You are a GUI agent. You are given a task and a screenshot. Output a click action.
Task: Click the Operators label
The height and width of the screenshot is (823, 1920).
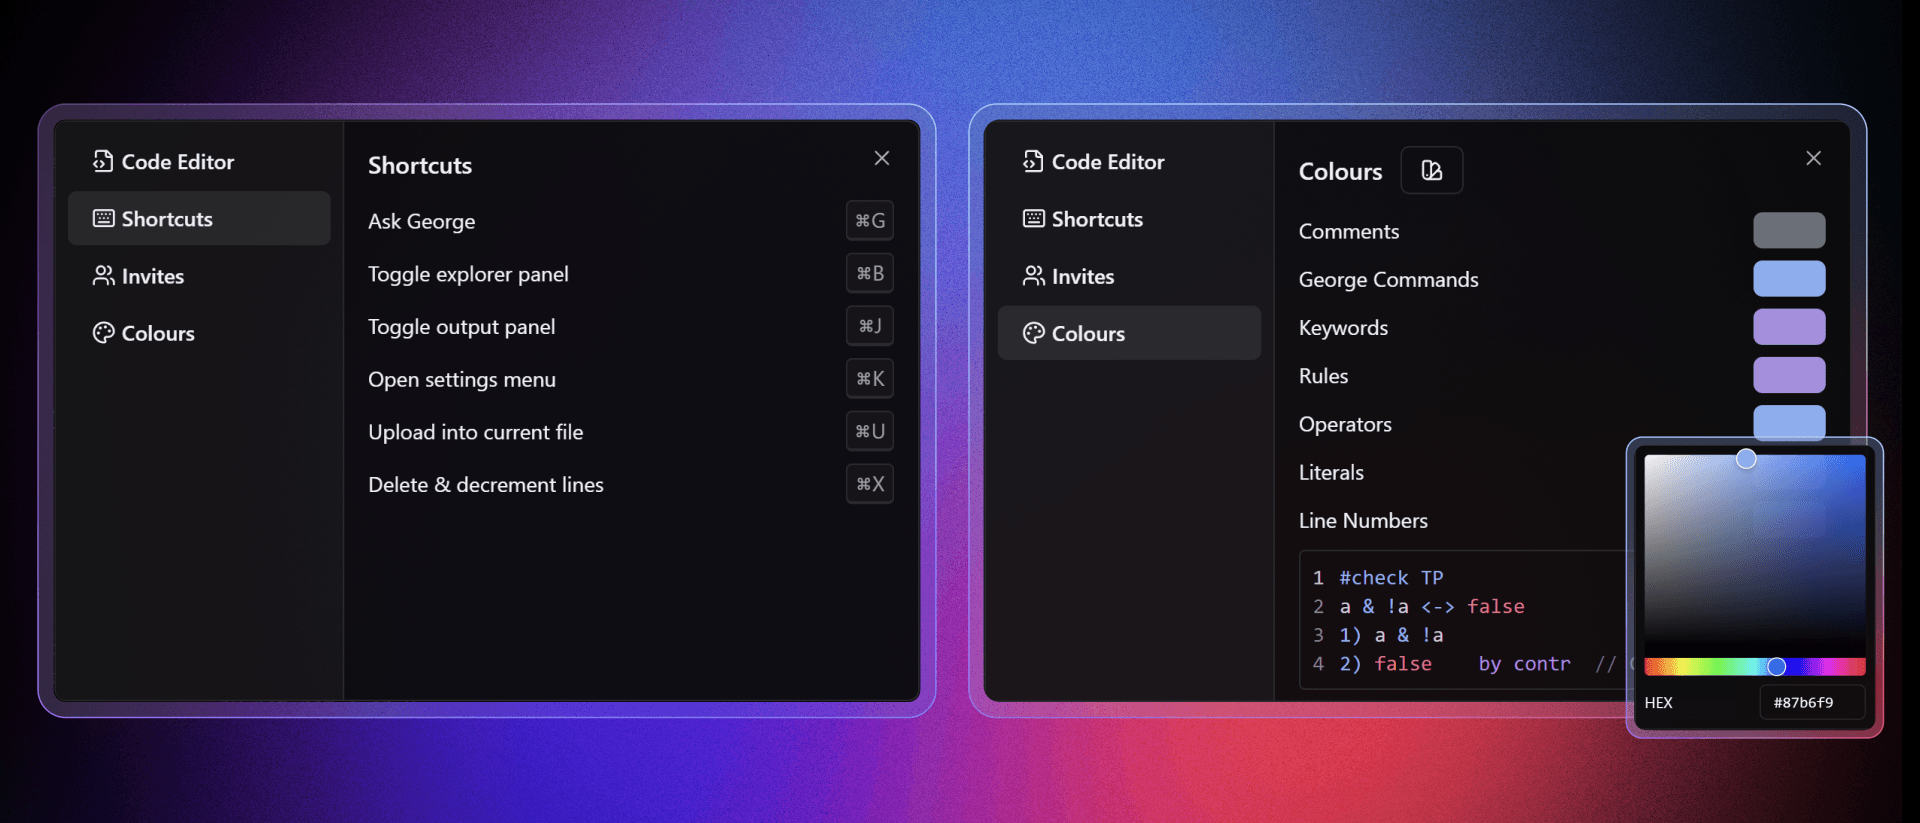pos(1346,424)
